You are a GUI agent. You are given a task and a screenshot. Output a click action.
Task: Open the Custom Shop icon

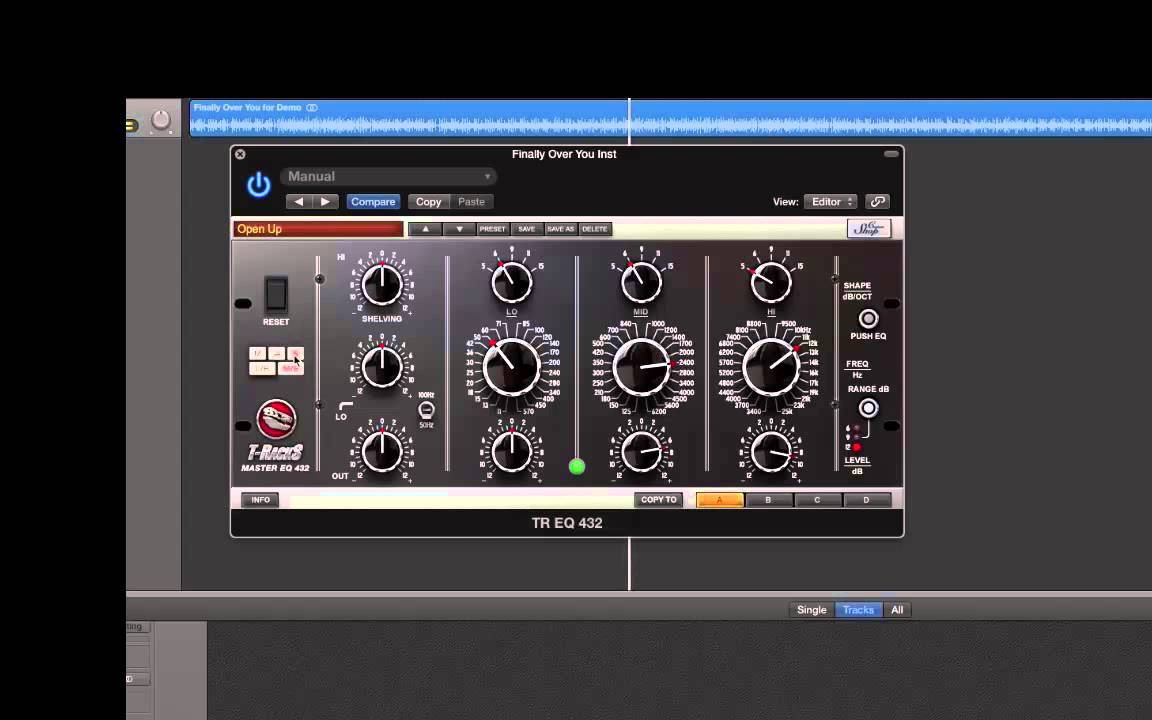pos(868,228)
